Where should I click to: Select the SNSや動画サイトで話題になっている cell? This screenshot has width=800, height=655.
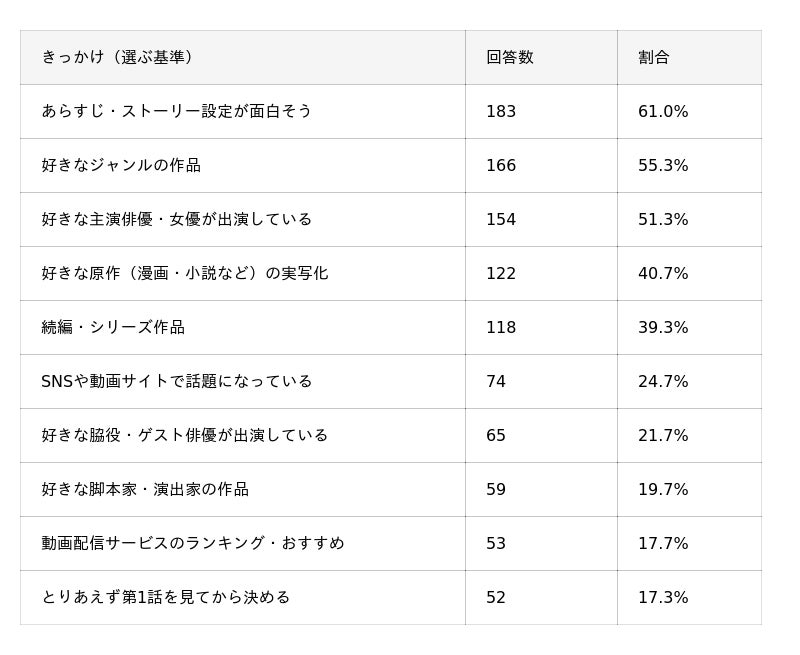pos(177,381)
